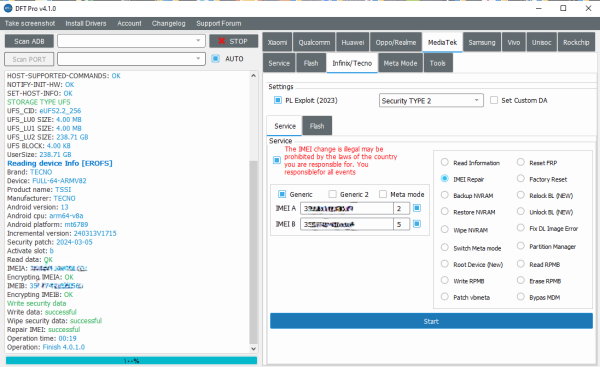Select Unlock BL (NEW) radio option

tap(520, 212)
